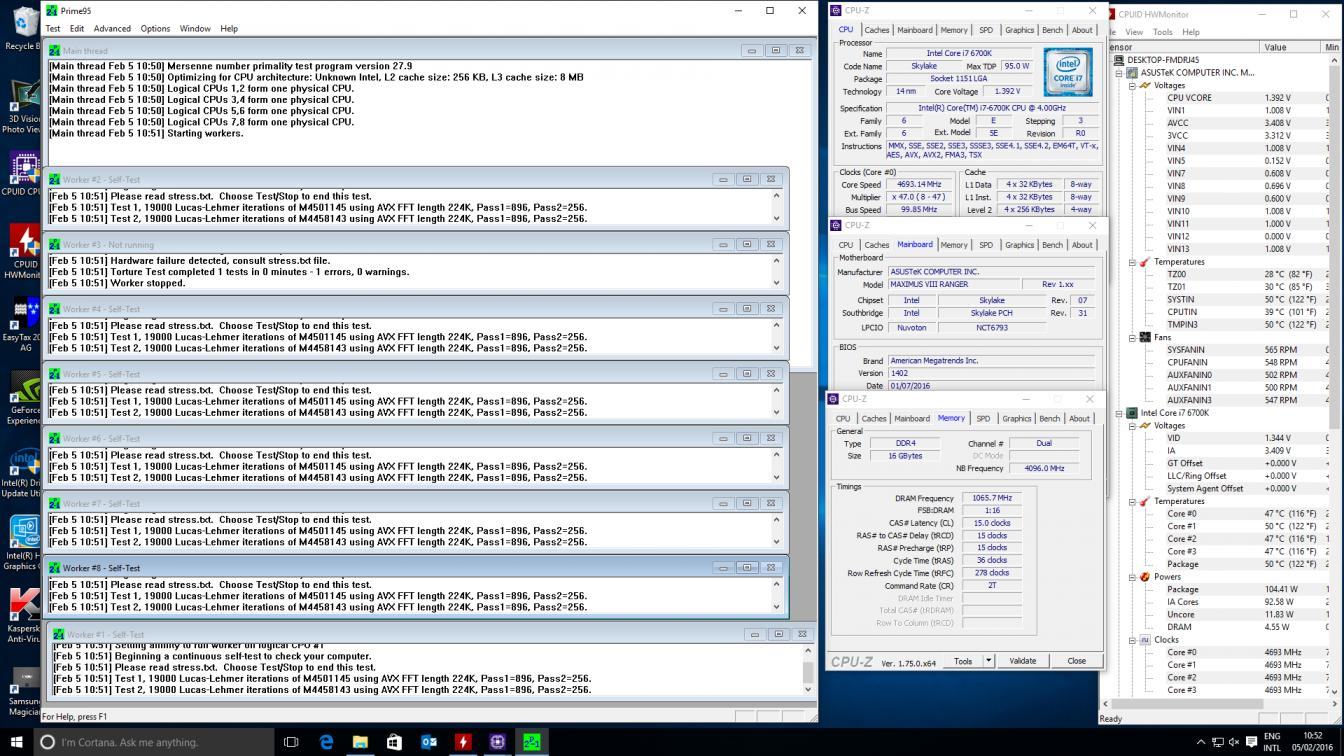Minimize the Worker #8 - Self-Test window
1344x756 pixels.
[723, 568]
